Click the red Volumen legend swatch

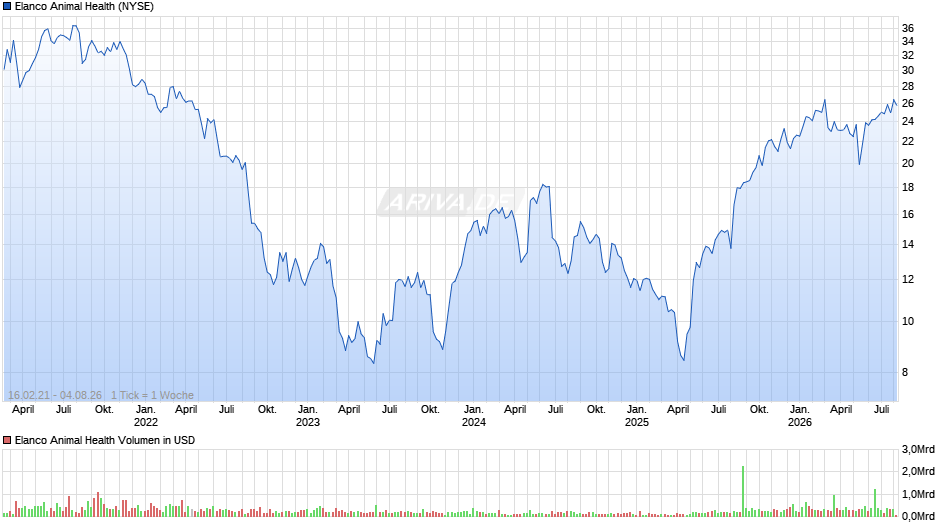7,440
